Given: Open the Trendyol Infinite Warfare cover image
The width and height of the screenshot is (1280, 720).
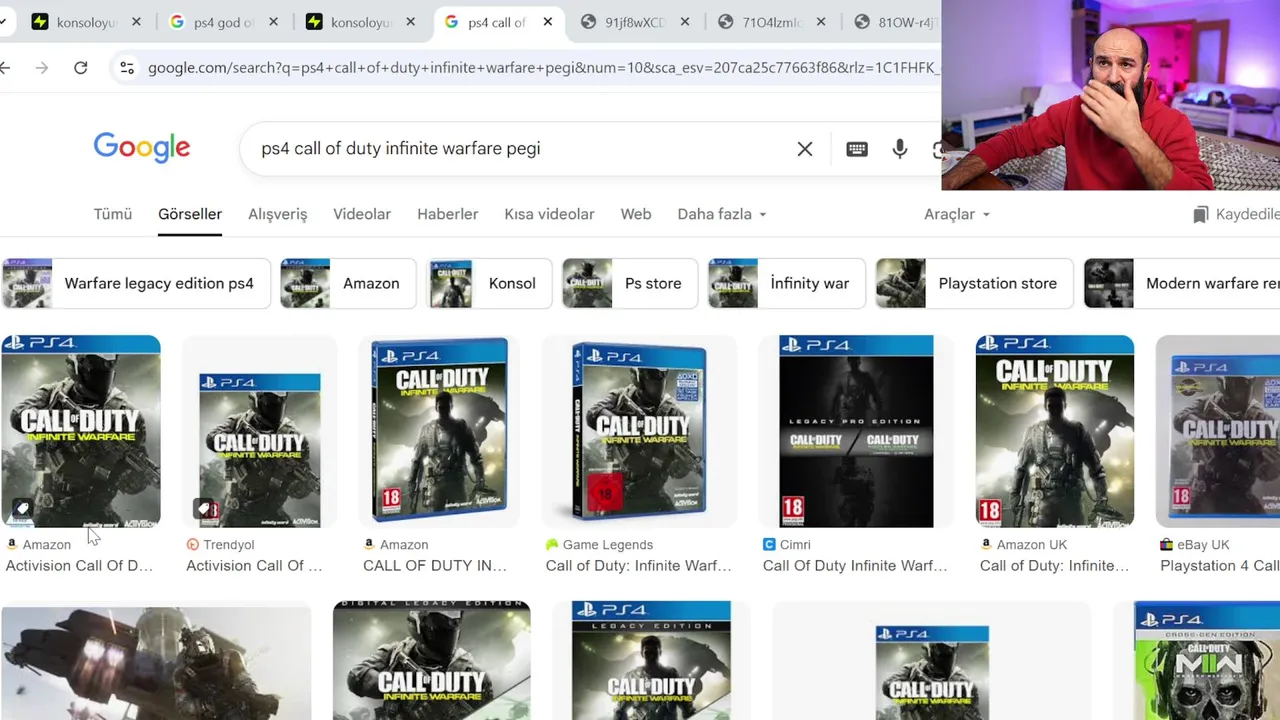Looking at the screenshot, I should click(260, 431).
